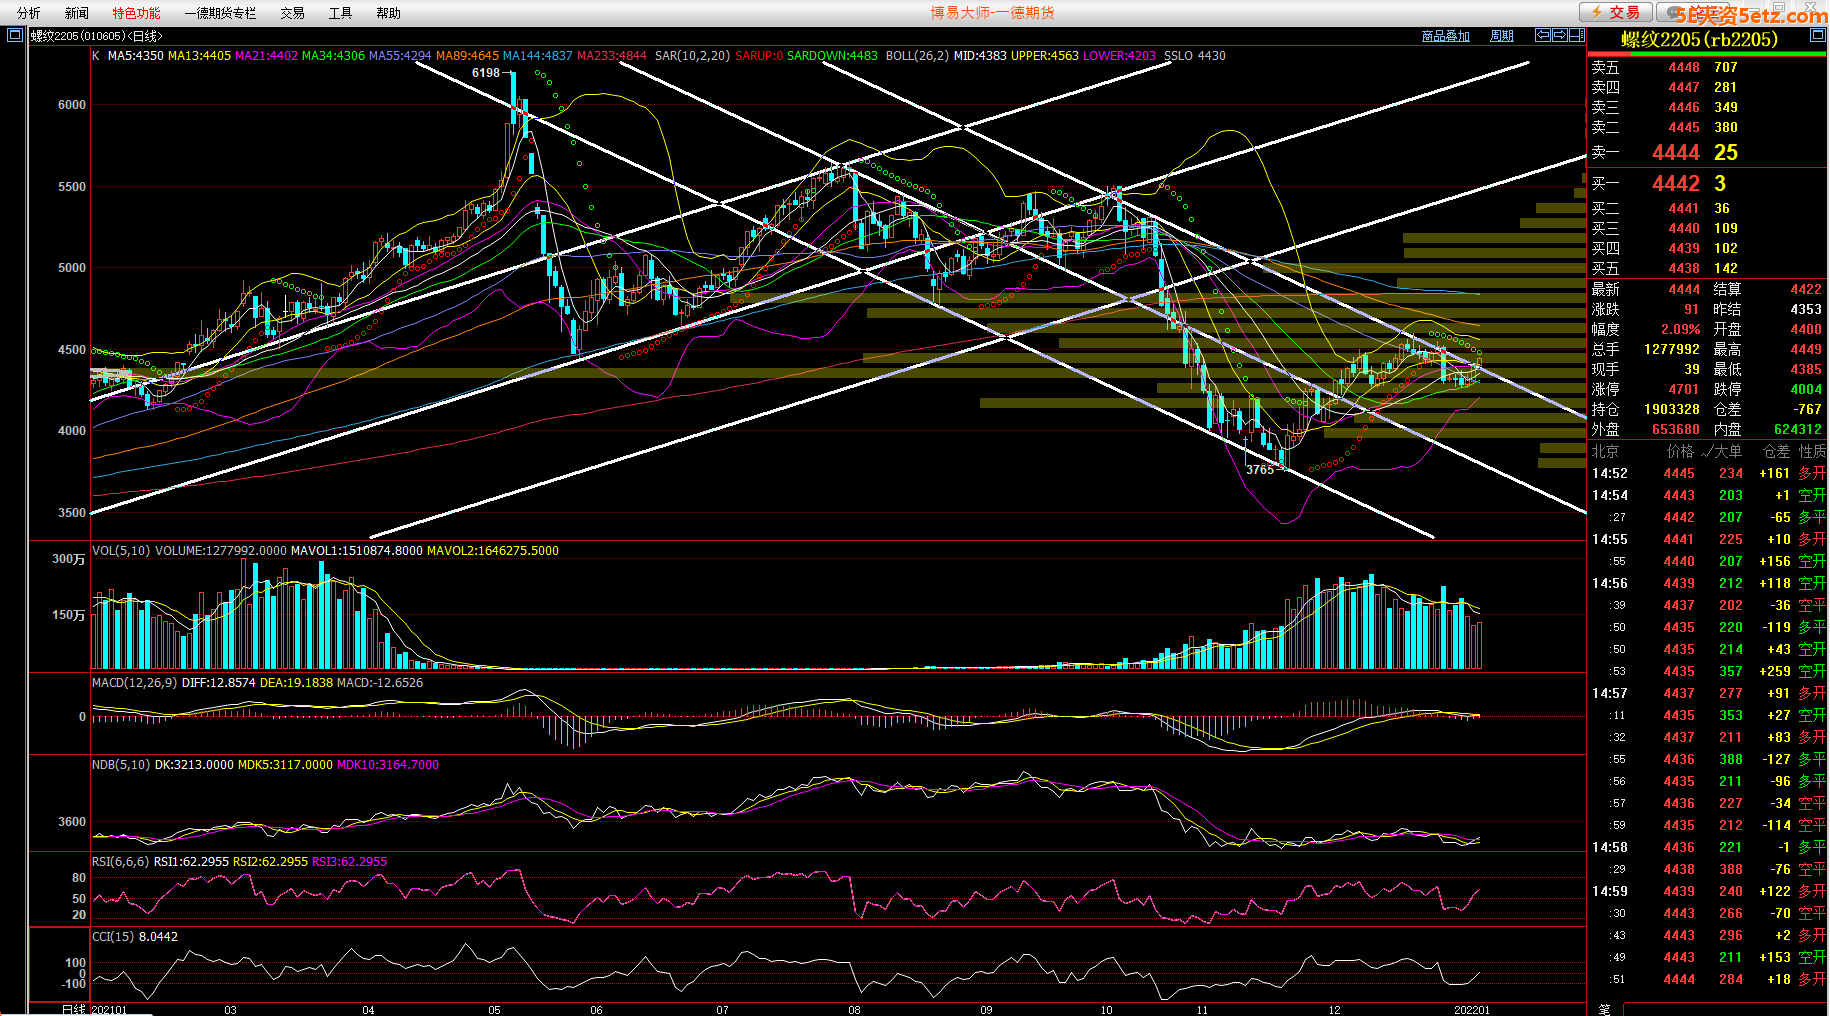Select the 笔 tab at panel bottom
Viewport: 1830px width, 1016px height.
coord(1604,1008)
